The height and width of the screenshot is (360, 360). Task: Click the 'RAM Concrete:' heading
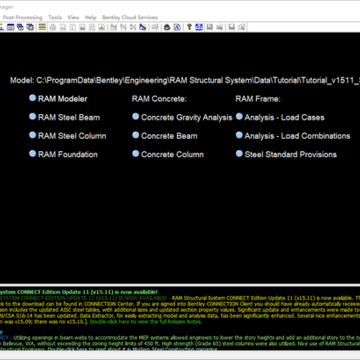click(159, 99)
